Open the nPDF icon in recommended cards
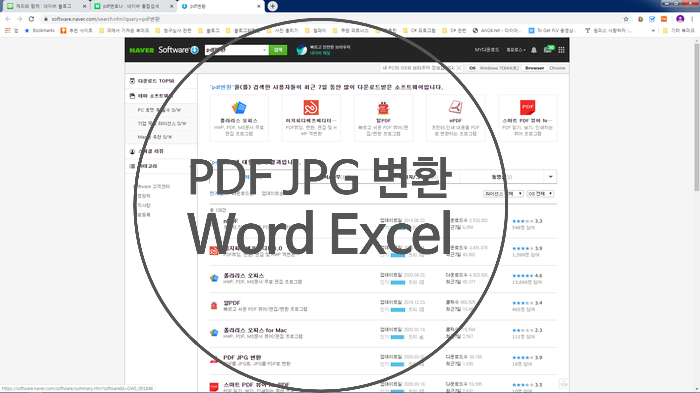This screenshot has height=393, width=700. pyautogui.click(x=455, y=108)
